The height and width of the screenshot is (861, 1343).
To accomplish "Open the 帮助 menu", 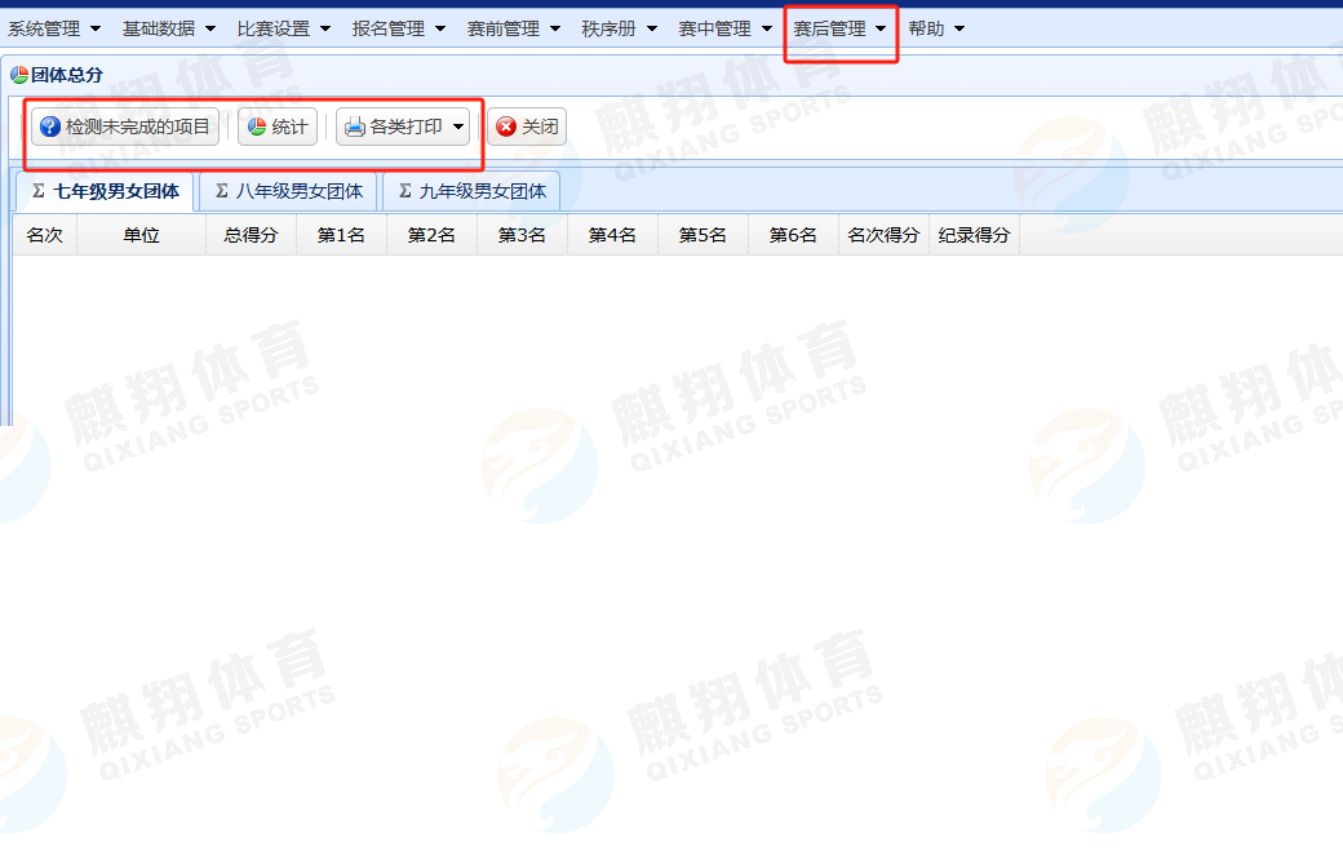I will [x=936, y=29].
